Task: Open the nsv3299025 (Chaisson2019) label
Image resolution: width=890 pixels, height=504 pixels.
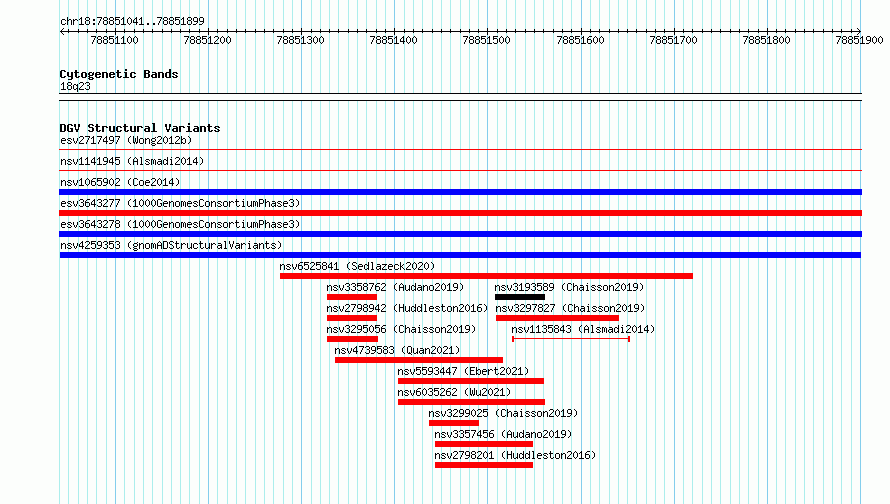Action: click(503, 413)
